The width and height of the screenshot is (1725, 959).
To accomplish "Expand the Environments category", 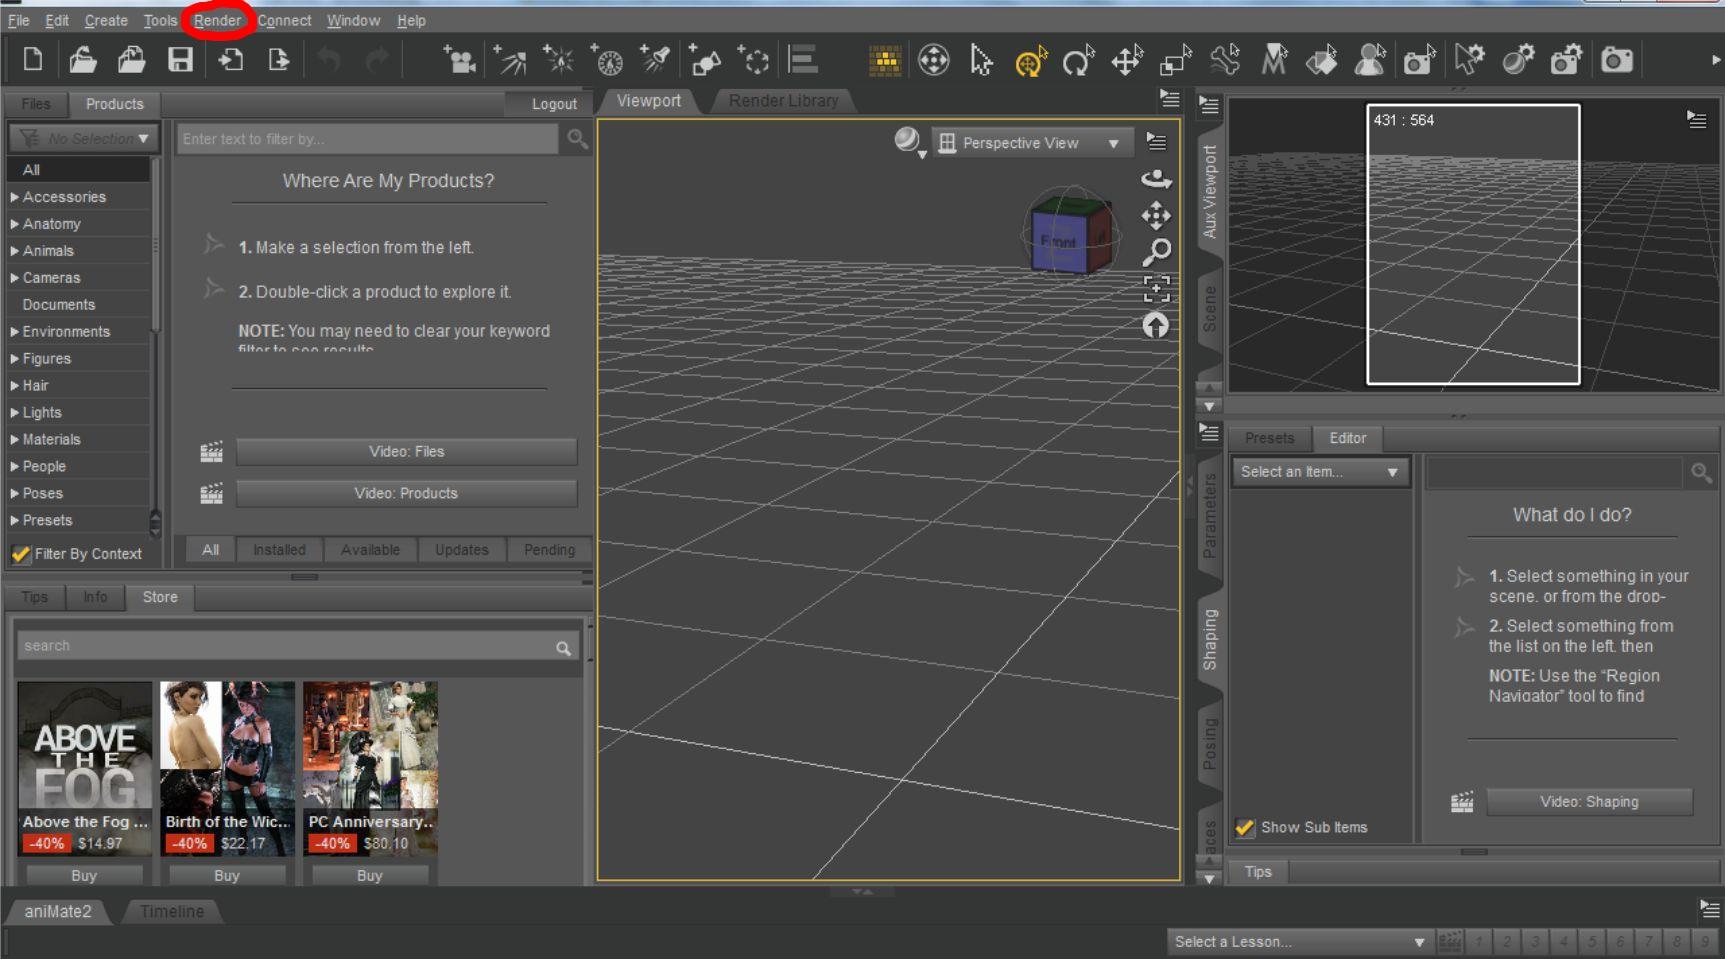I will point(15,332).
